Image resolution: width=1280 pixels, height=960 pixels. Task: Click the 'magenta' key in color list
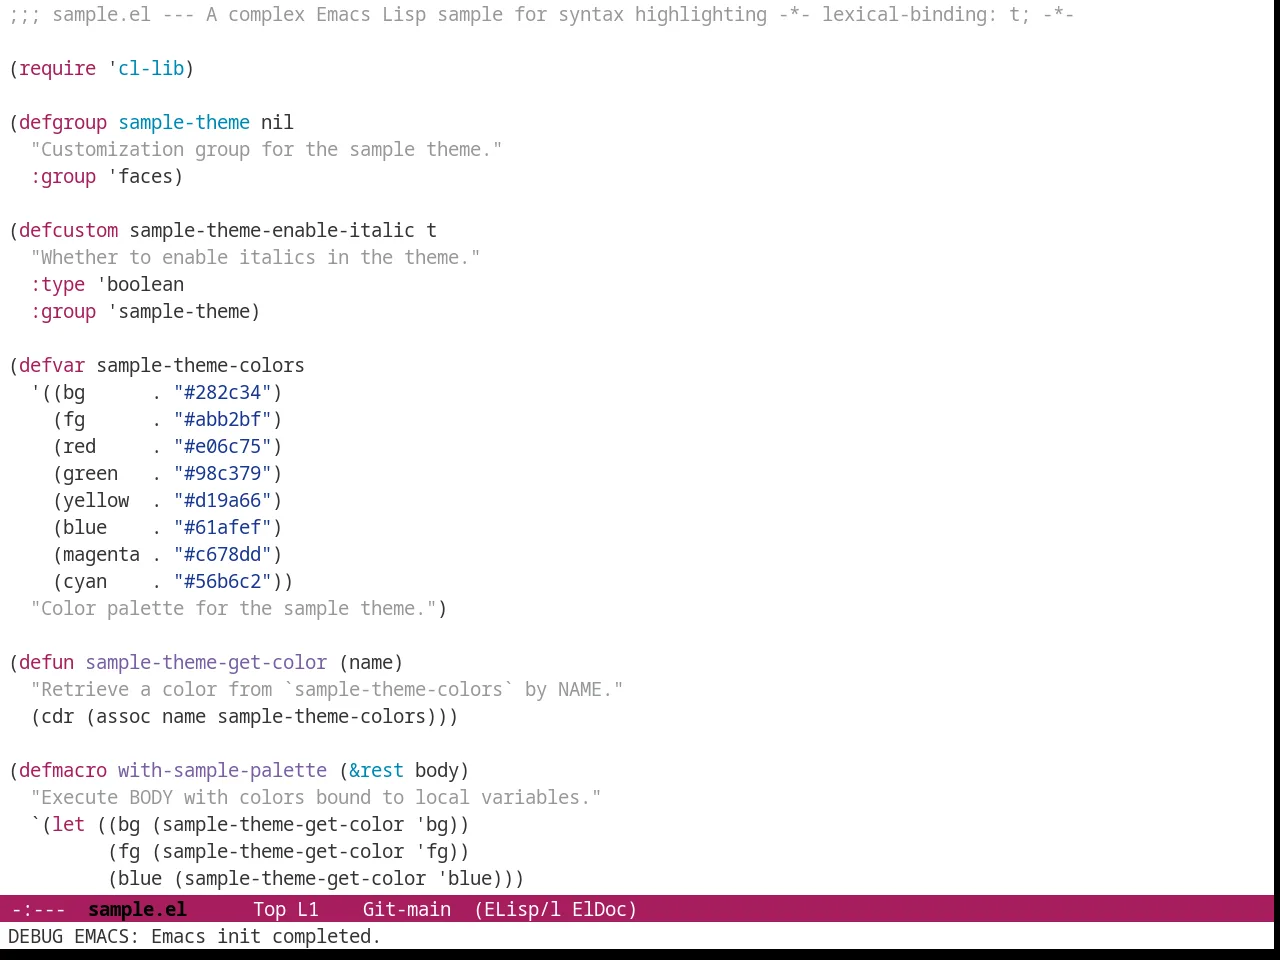click(101, 554)
